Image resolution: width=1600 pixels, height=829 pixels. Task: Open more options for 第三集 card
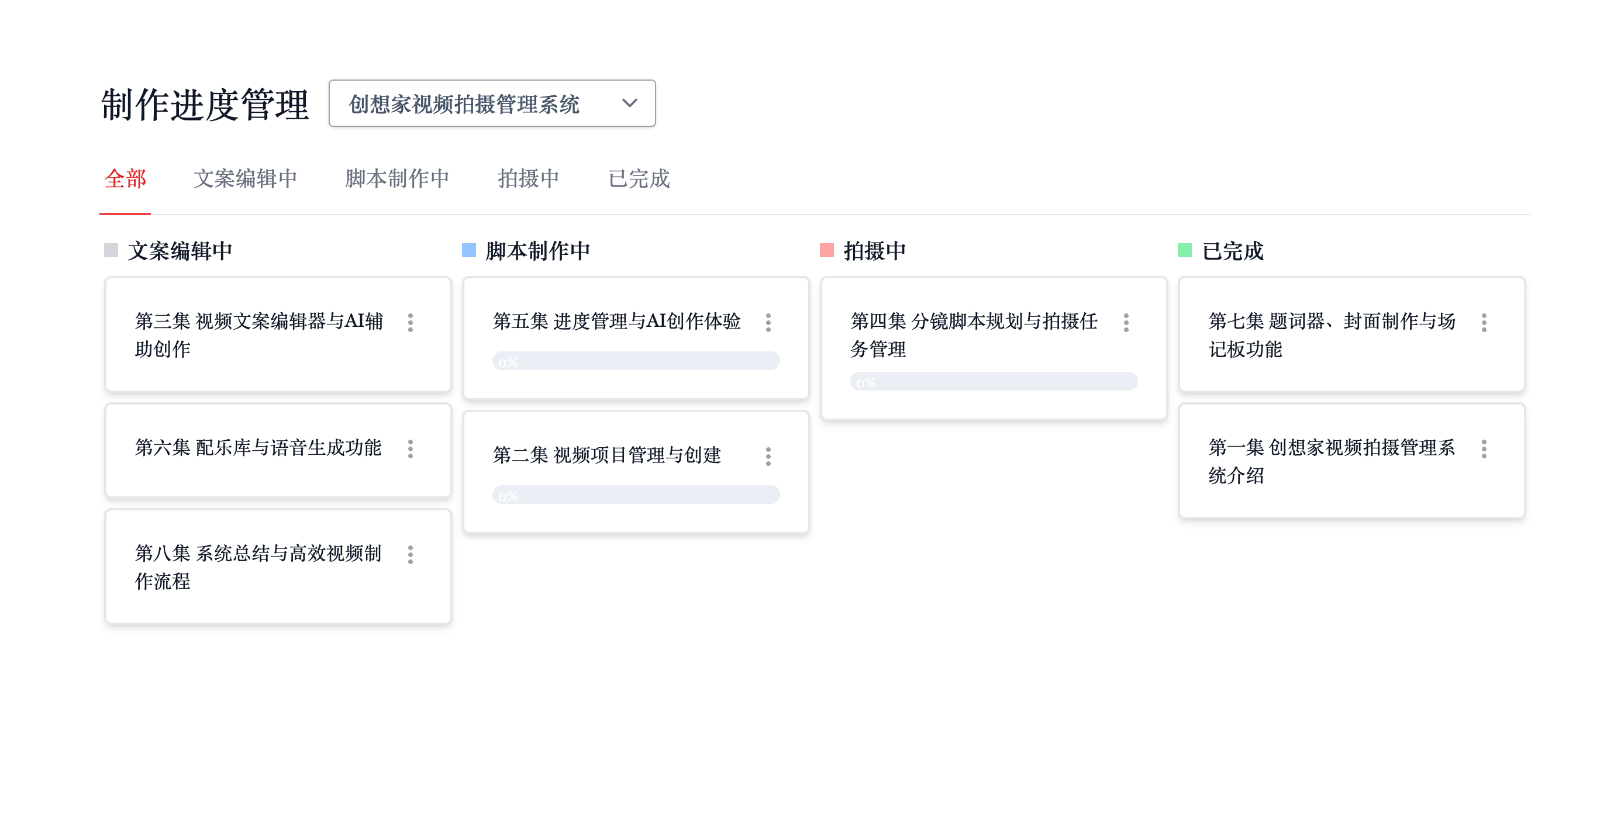(410, 322)
